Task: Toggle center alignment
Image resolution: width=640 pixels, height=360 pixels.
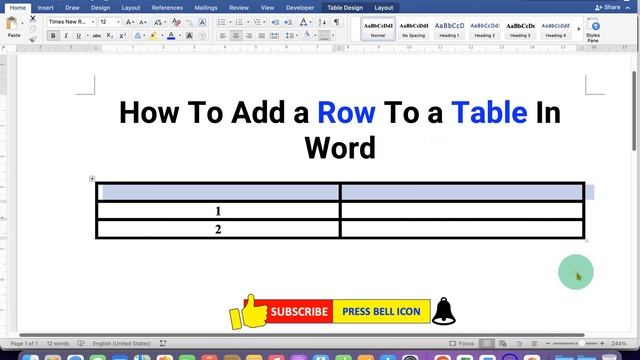Action: click(x=236, y=36)
